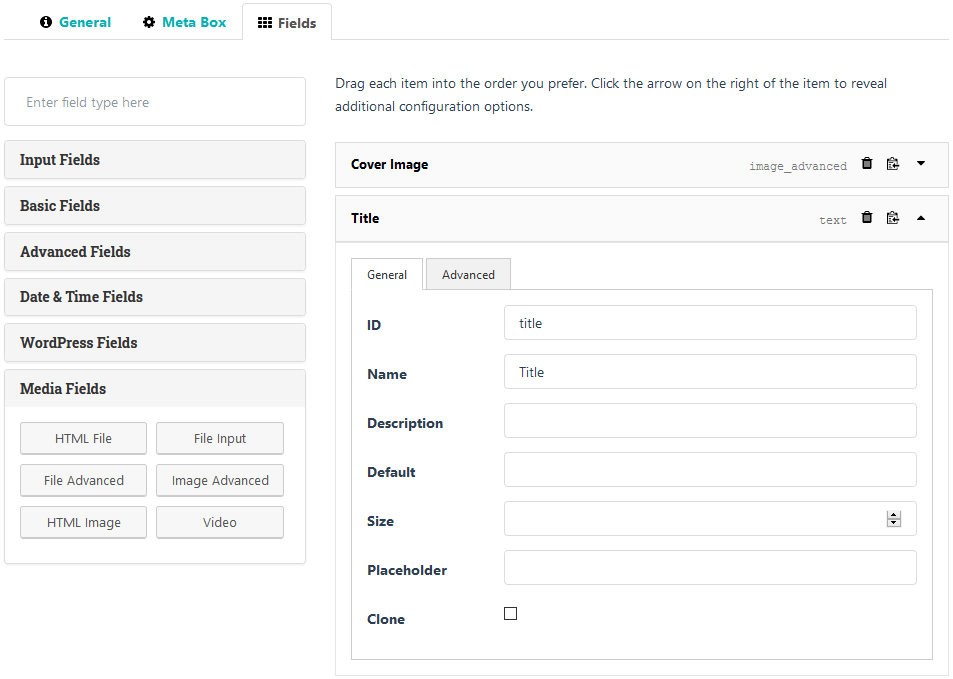Switch to the Meta Box tab
The height and width of the screenshot is (679, 953).
click(x=184, y=22)
